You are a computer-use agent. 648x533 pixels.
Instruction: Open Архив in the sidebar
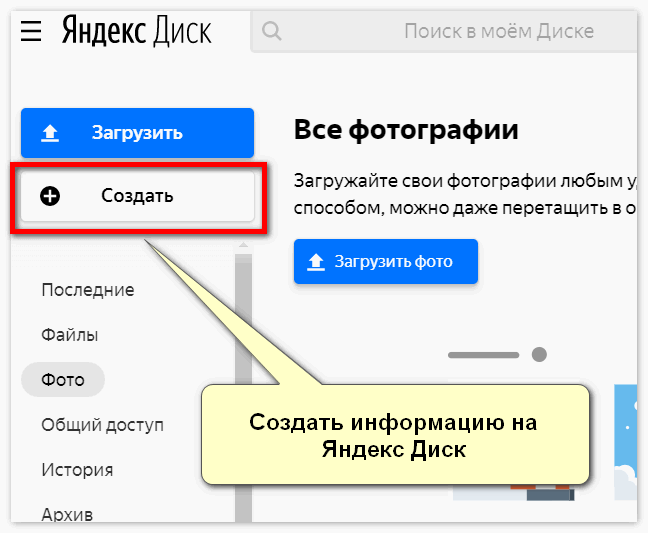coord(67,514)
